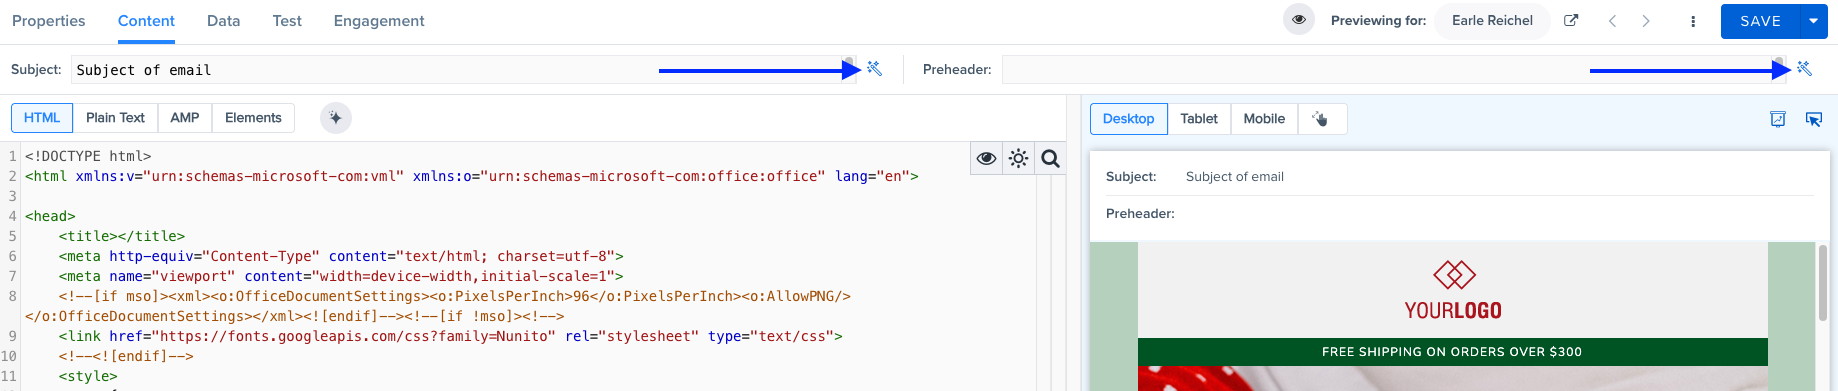This screenshot has height=391, width=1838.
Task: Click the Earle Reichel recipient chip
Action: [x=1492, y=21]
